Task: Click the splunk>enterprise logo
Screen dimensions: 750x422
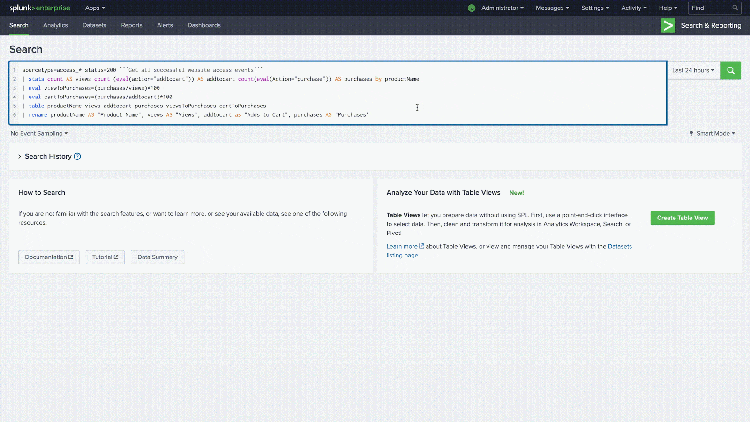Action: tap(38, 7)
